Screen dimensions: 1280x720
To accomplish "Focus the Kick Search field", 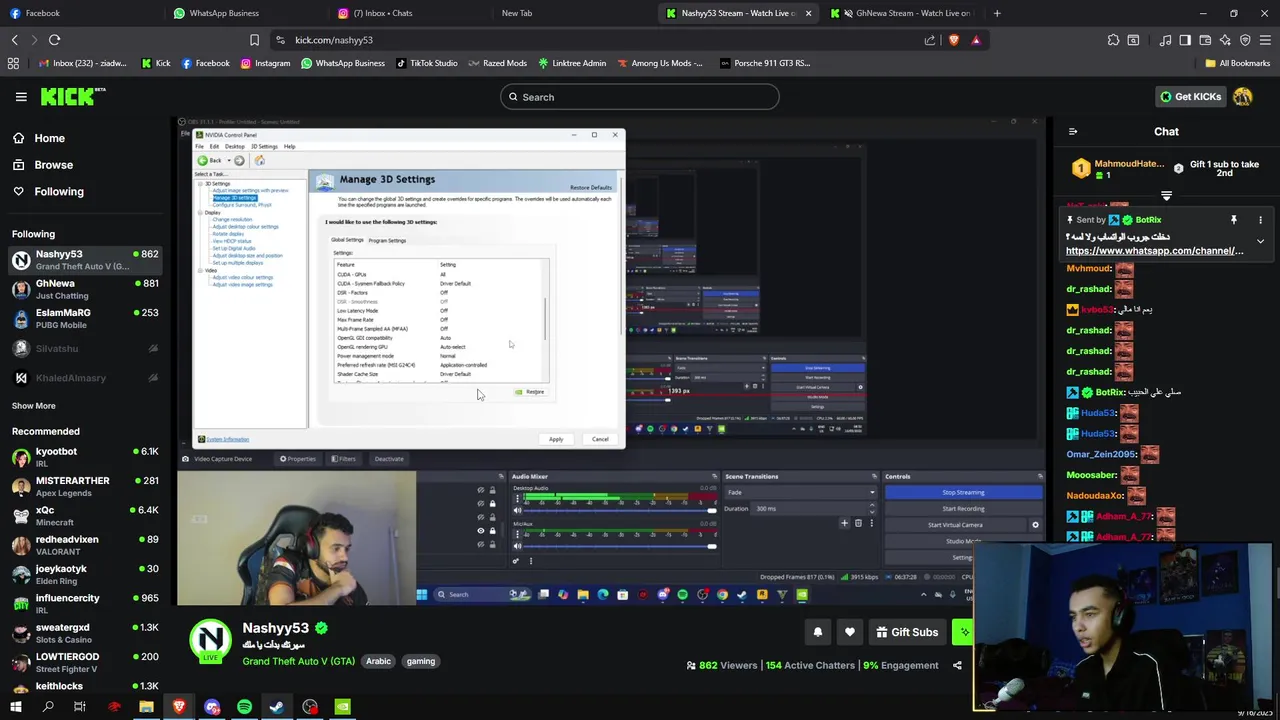I will pos(640,97).
